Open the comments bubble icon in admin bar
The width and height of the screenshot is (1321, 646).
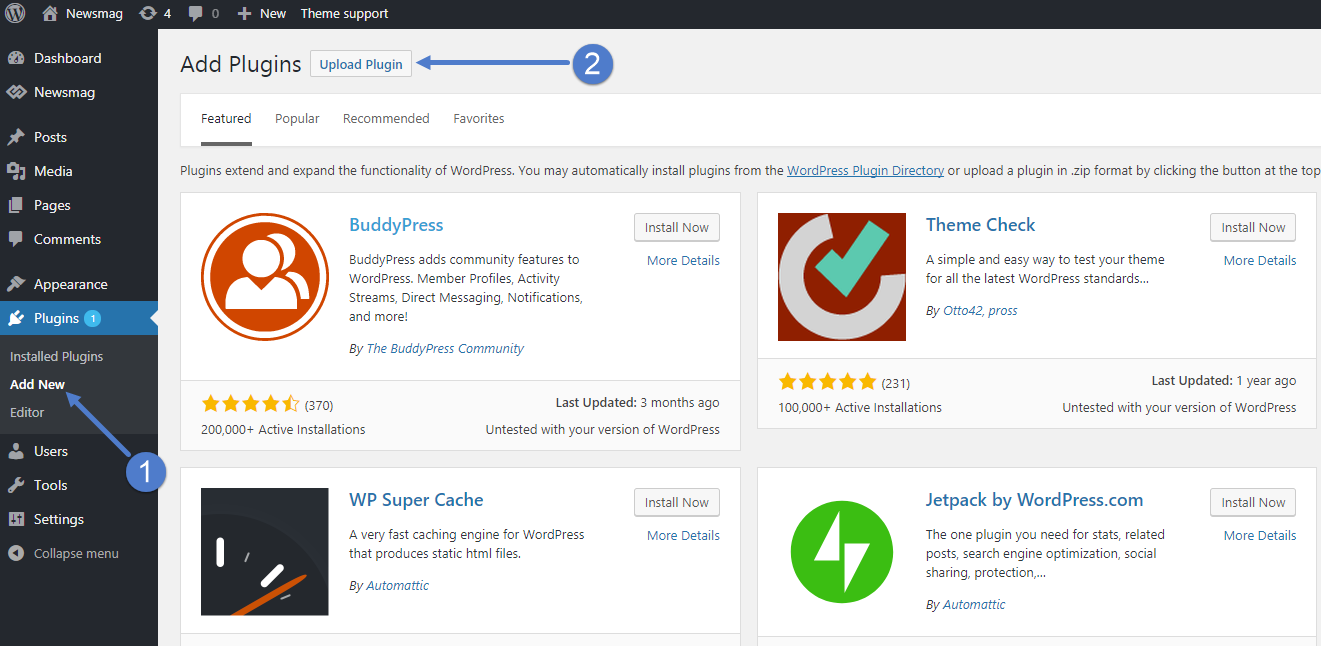[x=196, y=14]
